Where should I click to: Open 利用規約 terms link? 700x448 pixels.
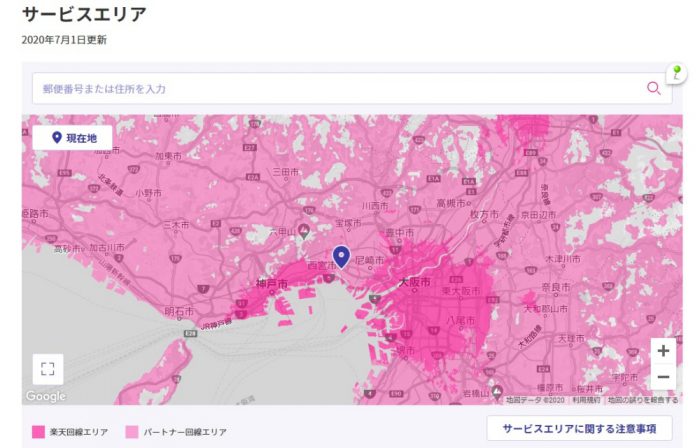click(586, 400)
